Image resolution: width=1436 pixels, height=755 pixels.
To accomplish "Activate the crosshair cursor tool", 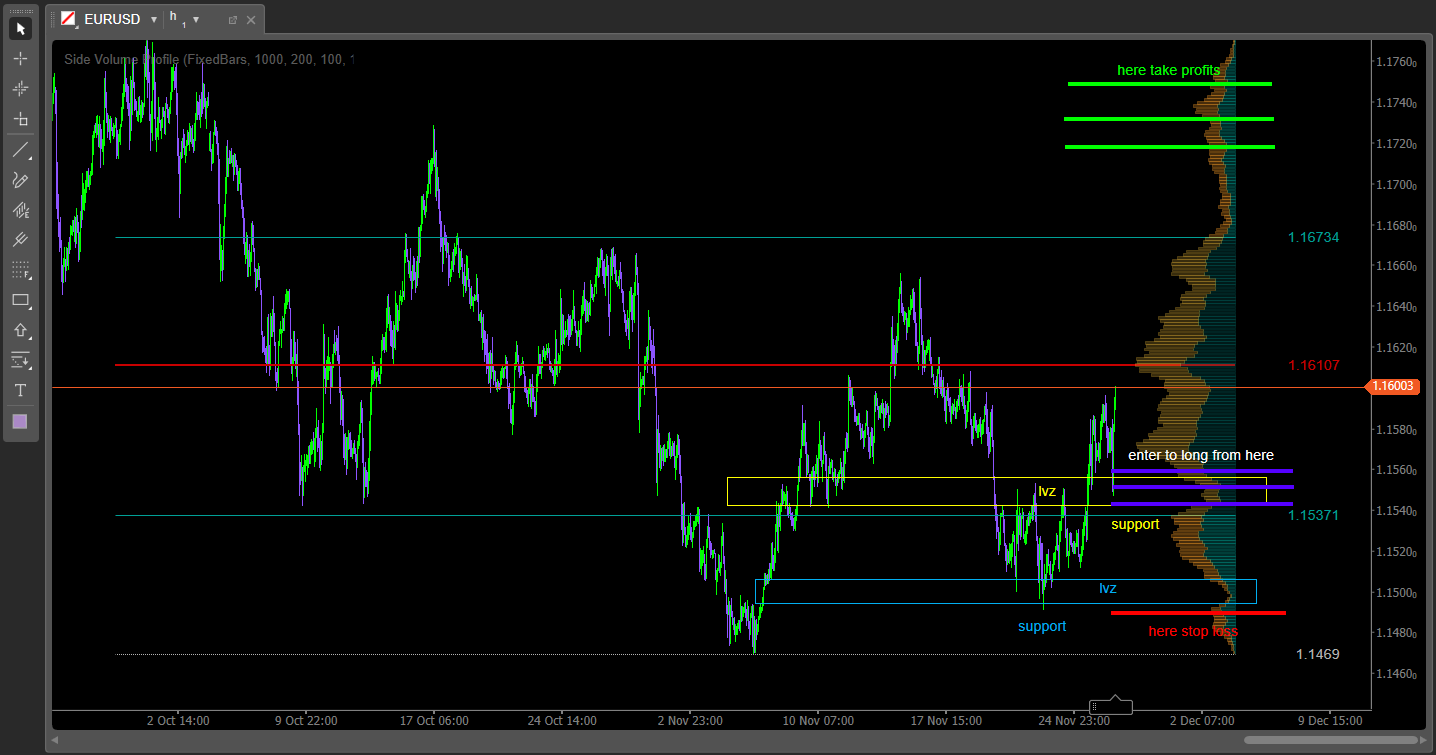I will (20, 59).
